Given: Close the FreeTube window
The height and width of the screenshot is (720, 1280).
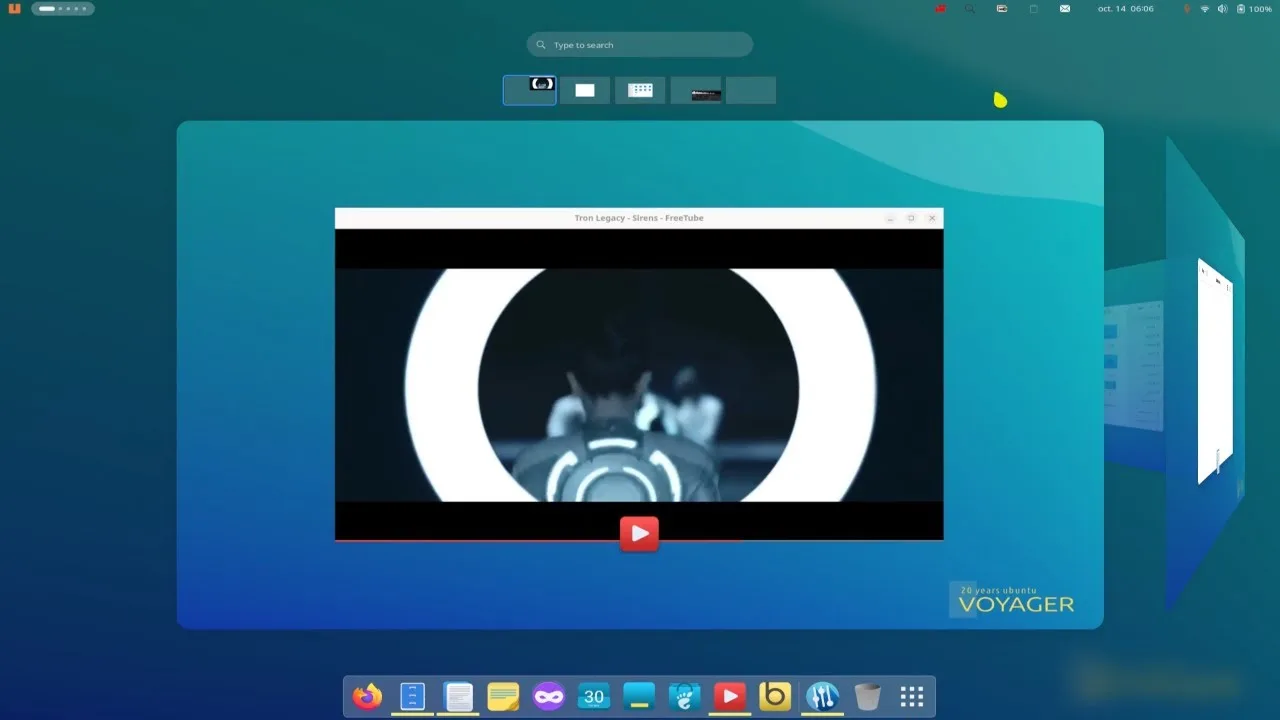Looking at the screenshot, I should pos(932,218).
